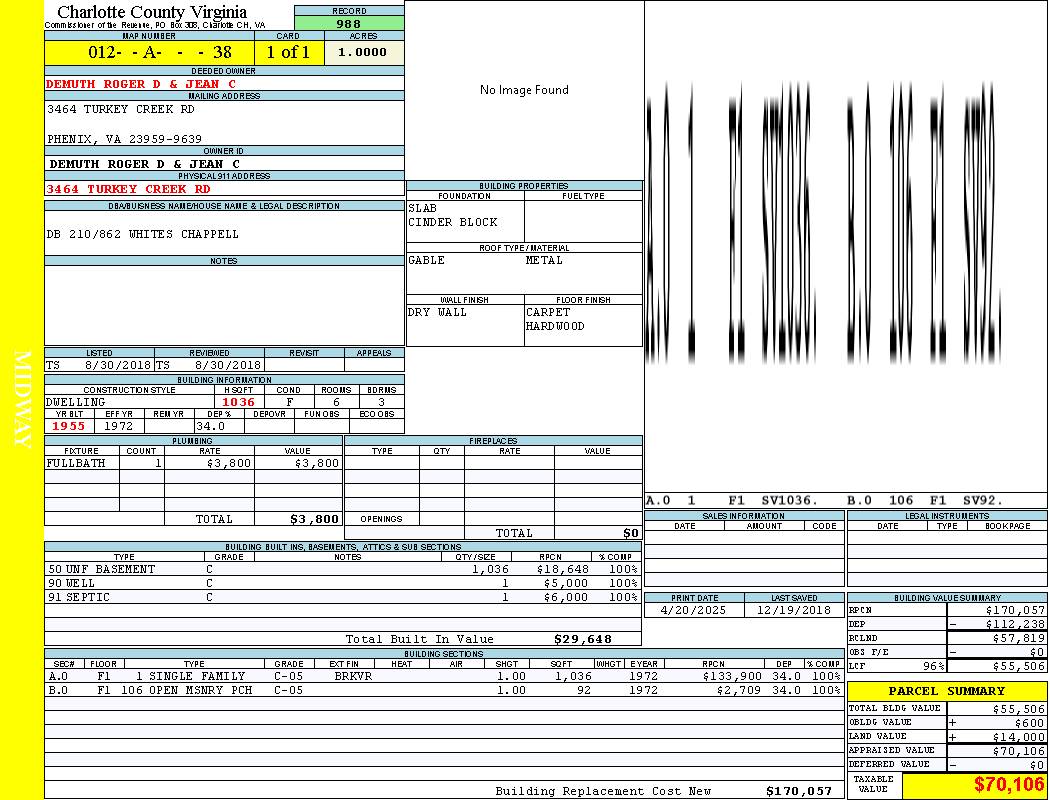
Task: Click the black Owner ID name entry
Action: [x=145, y=164]
